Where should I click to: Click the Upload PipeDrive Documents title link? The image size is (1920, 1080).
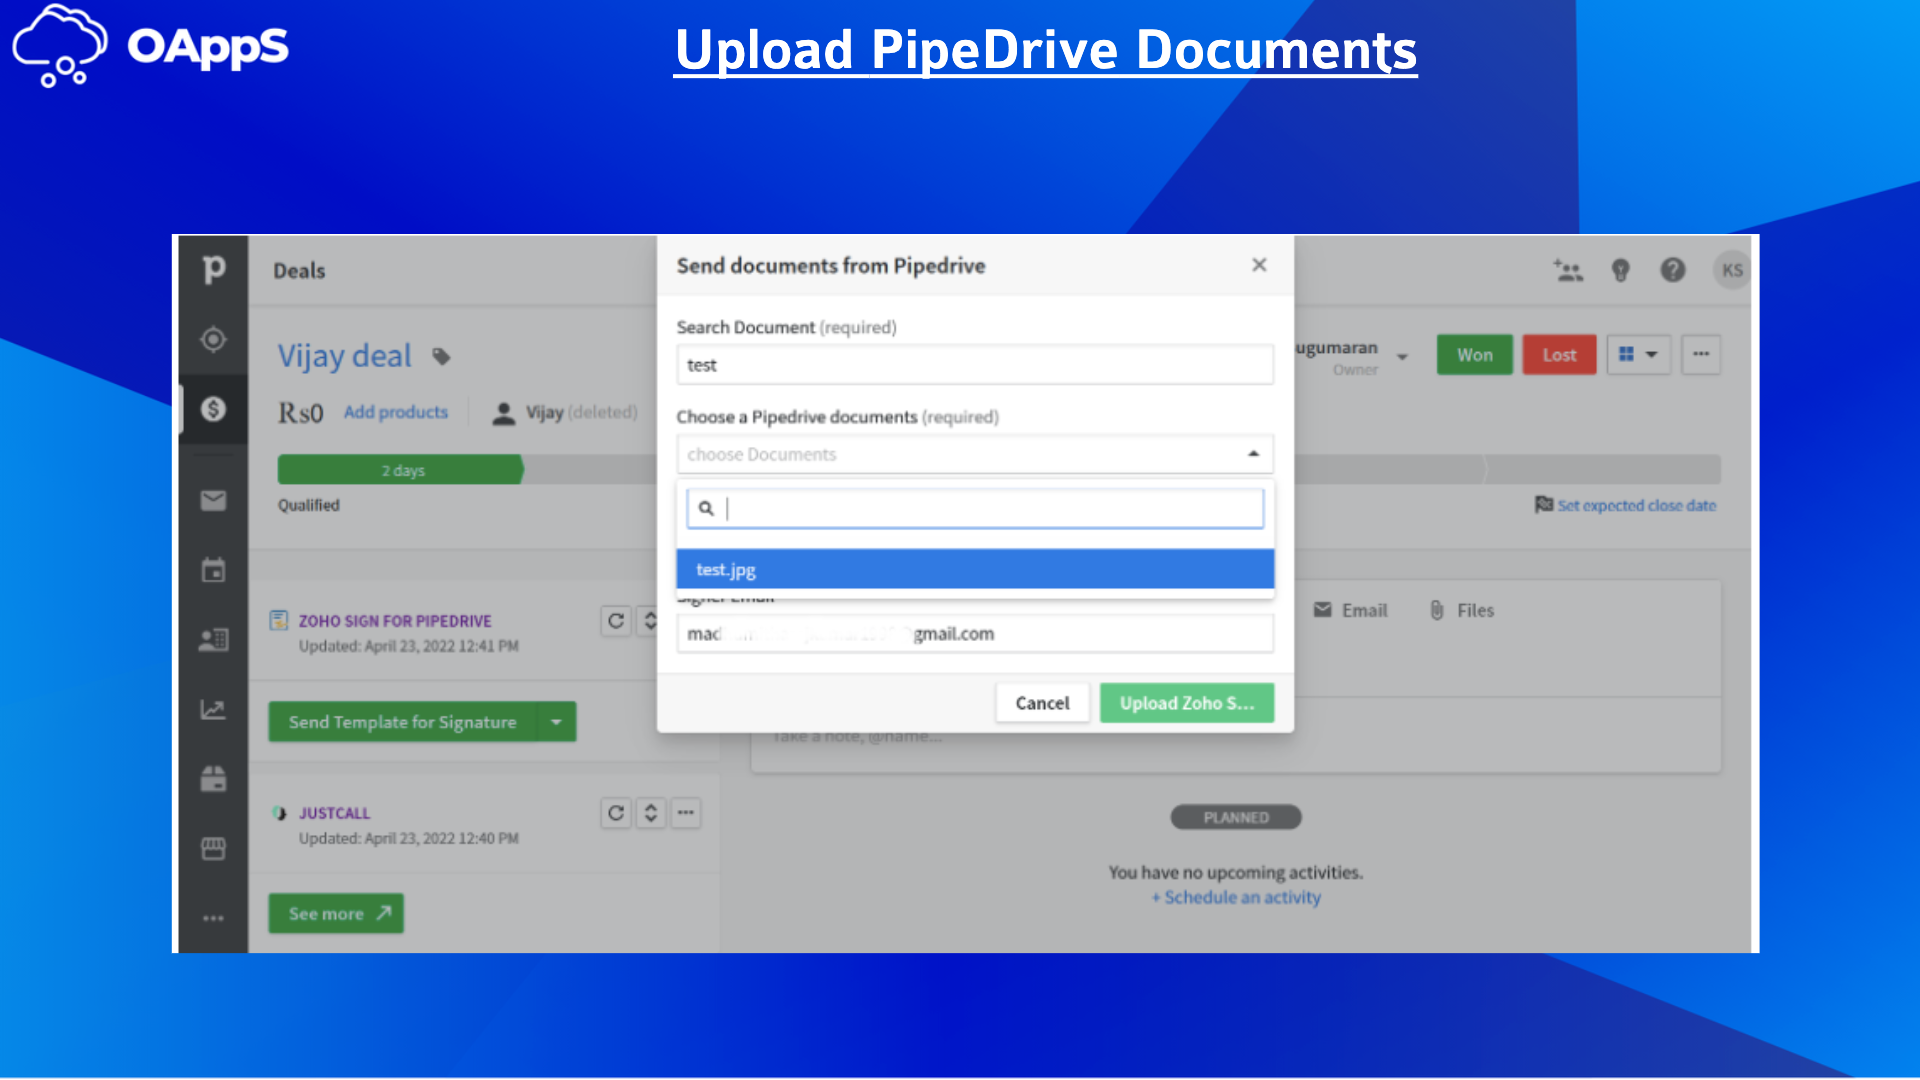click(1046, 50)
